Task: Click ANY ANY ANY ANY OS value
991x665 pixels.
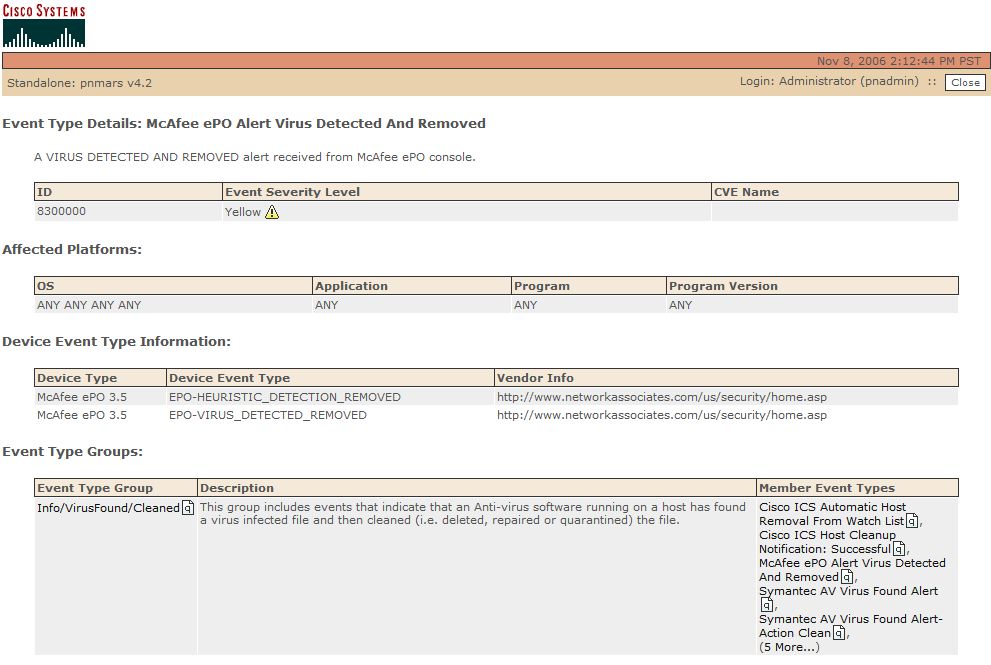Action: tap(89, 305)
